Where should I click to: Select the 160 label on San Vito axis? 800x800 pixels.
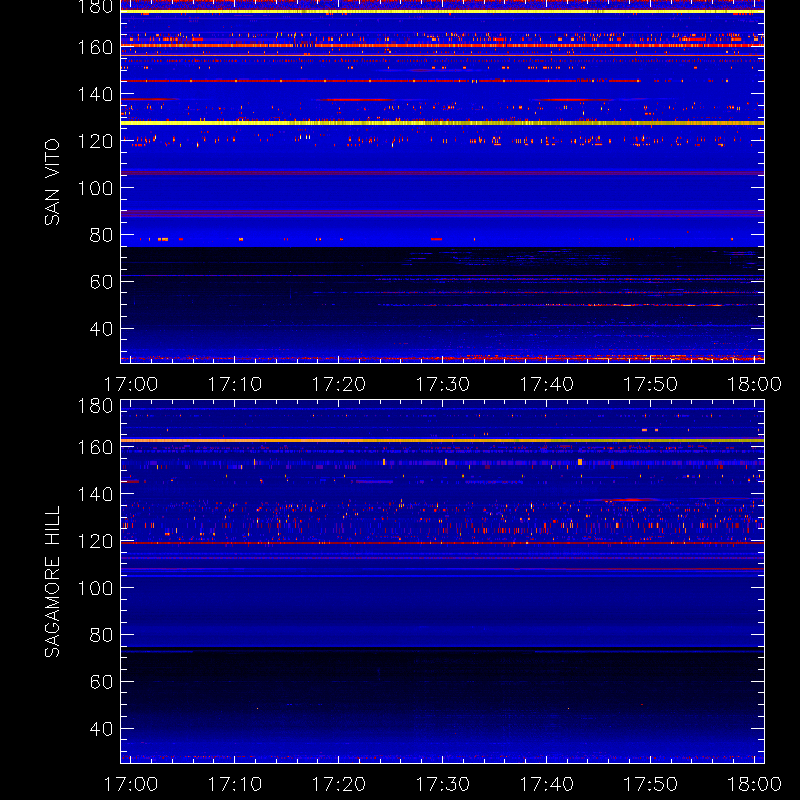95,47
